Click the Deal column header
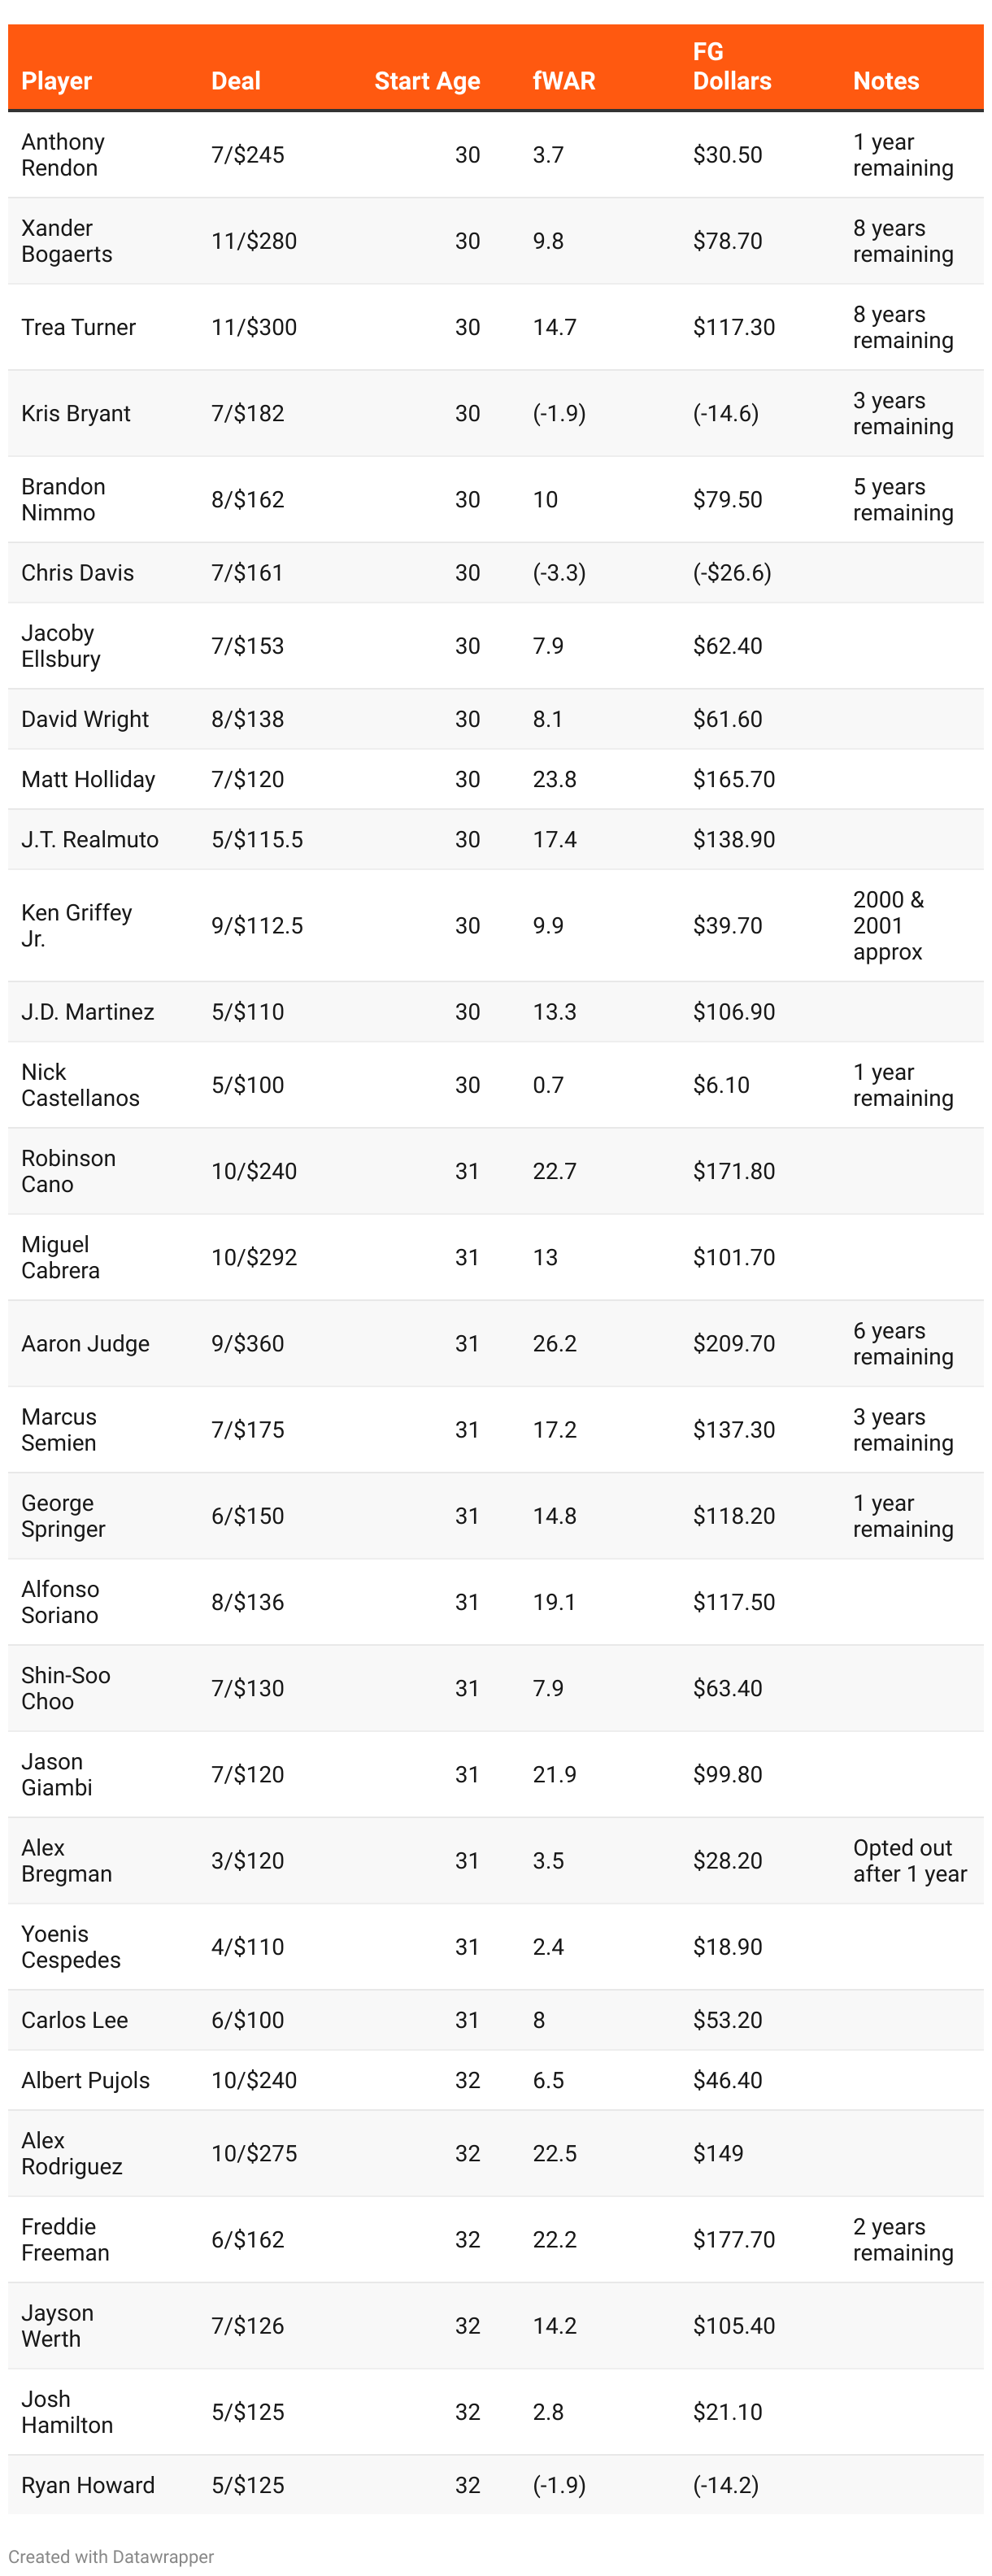992x2576 pixels. [236, 81]
